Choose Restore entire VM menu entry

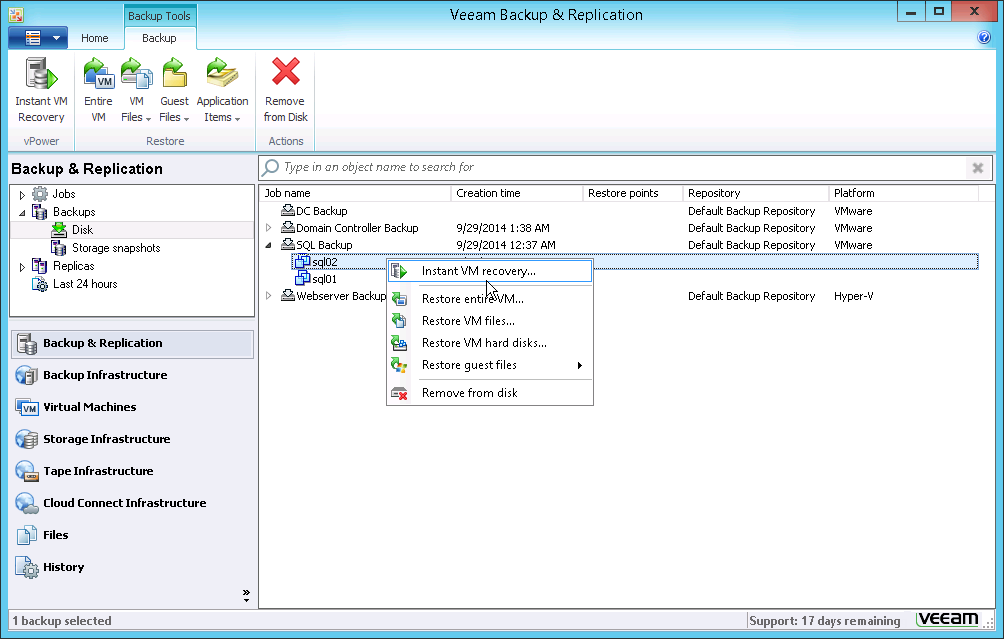click(490, 299)
